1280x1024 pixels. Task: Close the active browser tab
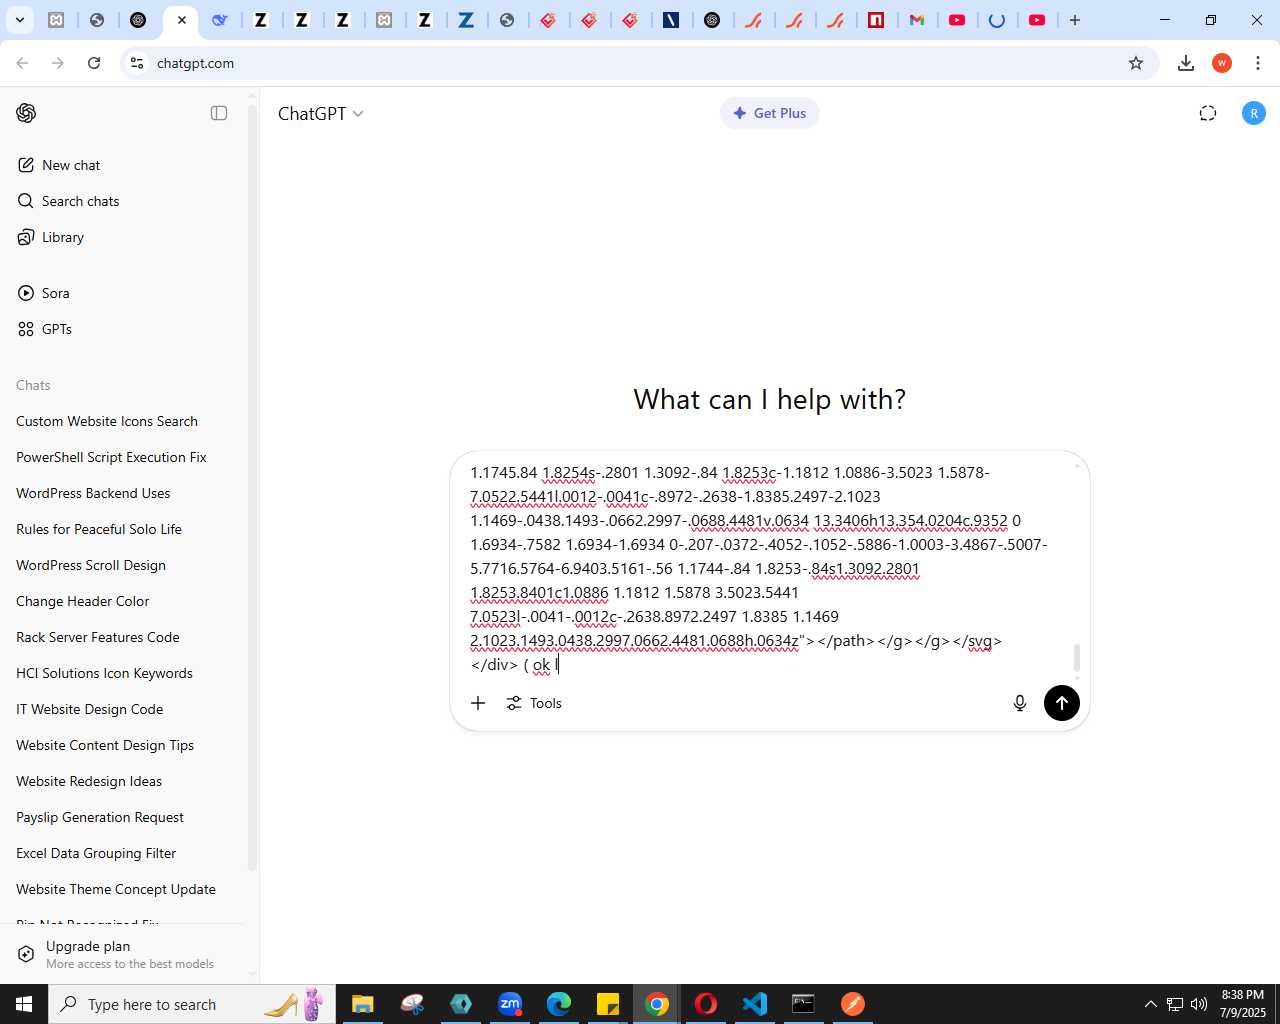pyautogui.click(x=182, y=20)
